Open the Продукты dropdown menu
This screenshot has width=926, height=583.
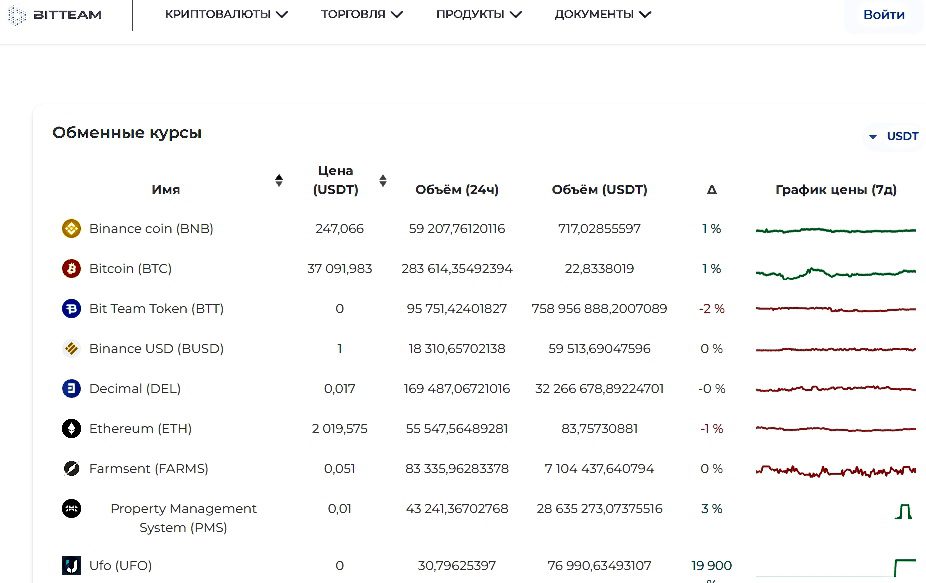[479, 14]
